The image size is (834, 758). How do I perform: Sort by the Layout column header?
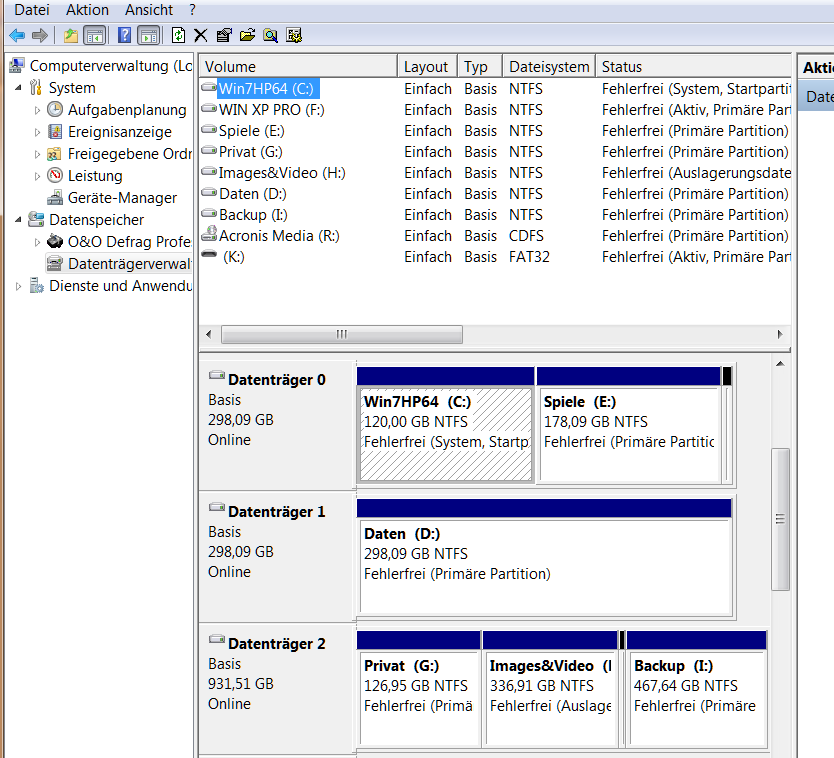coord(427,66)
